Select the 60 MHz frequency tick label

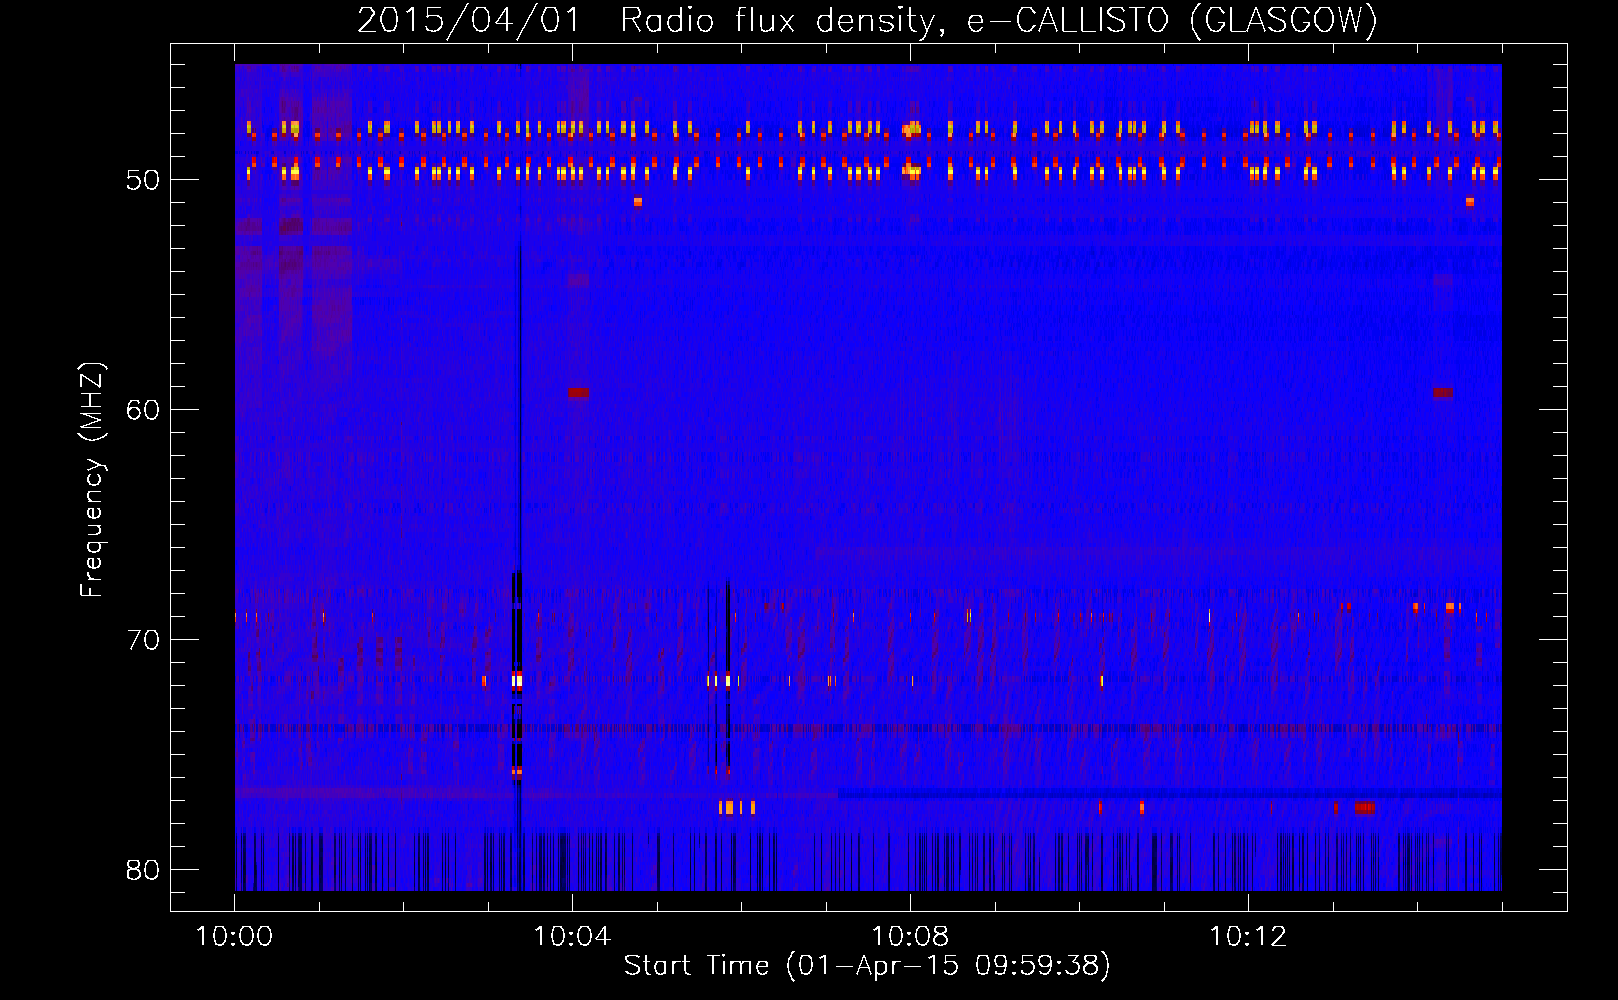pyautogui.click(x=143, y=410)
